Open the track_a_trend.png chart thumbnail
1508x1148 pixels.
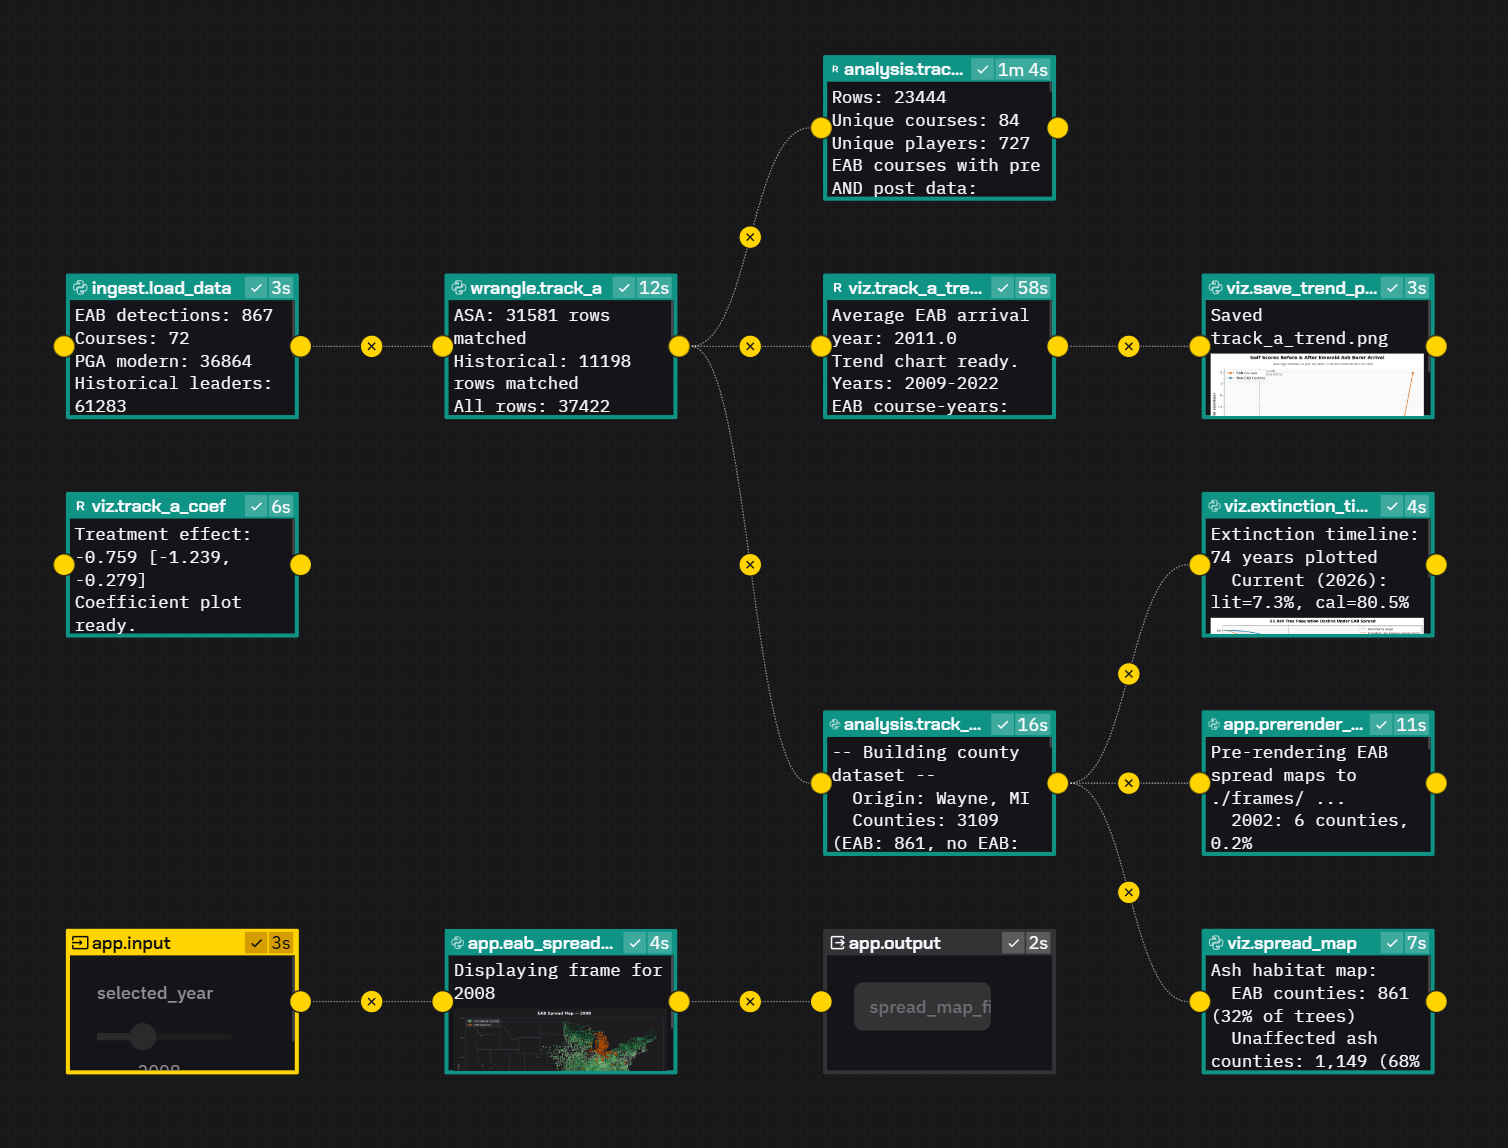1317,384
